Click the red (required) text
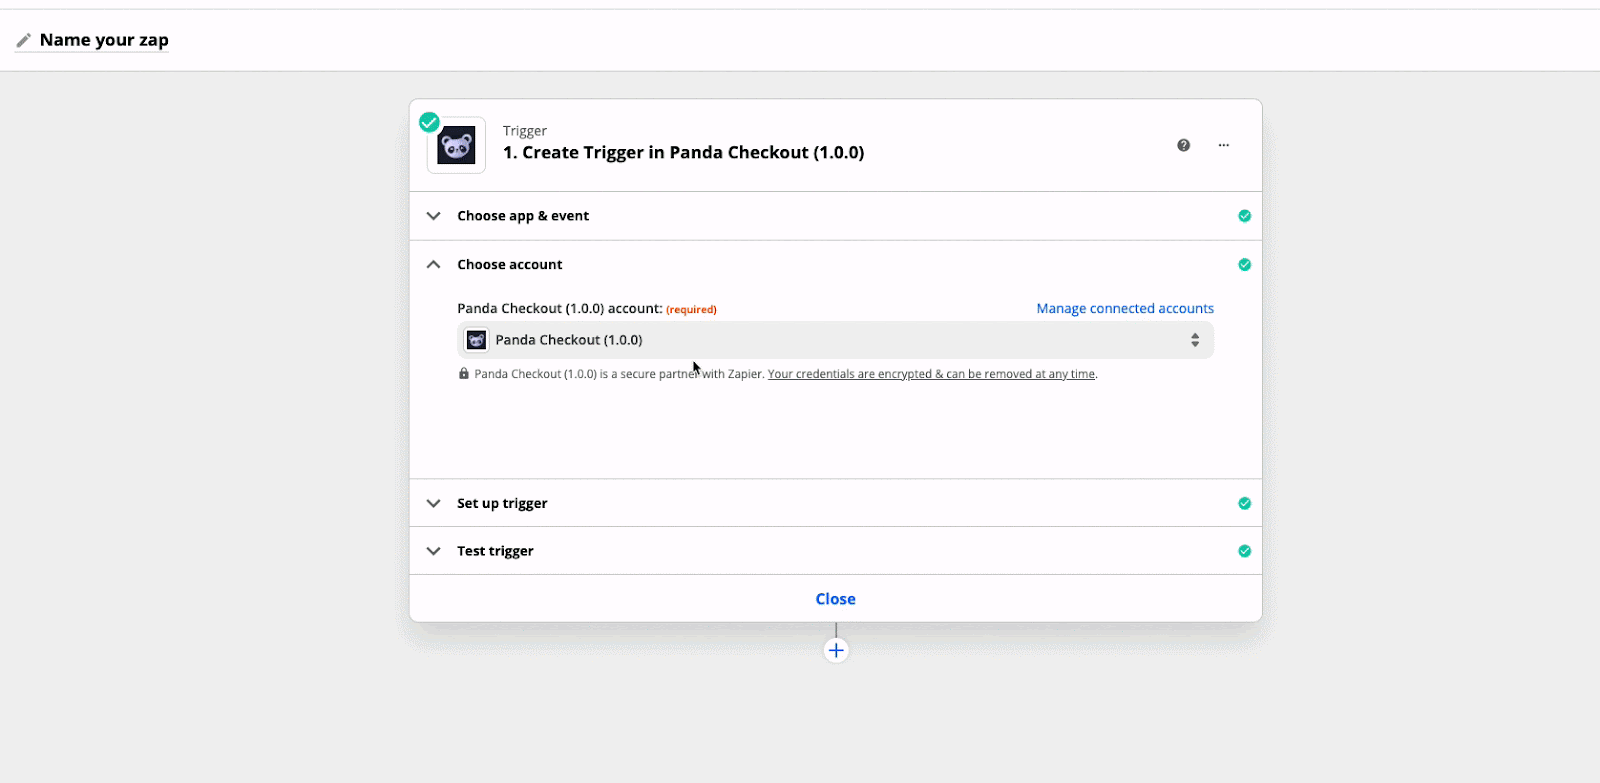This screenshot has width=1600, height=783. click(x=691, y=310)
